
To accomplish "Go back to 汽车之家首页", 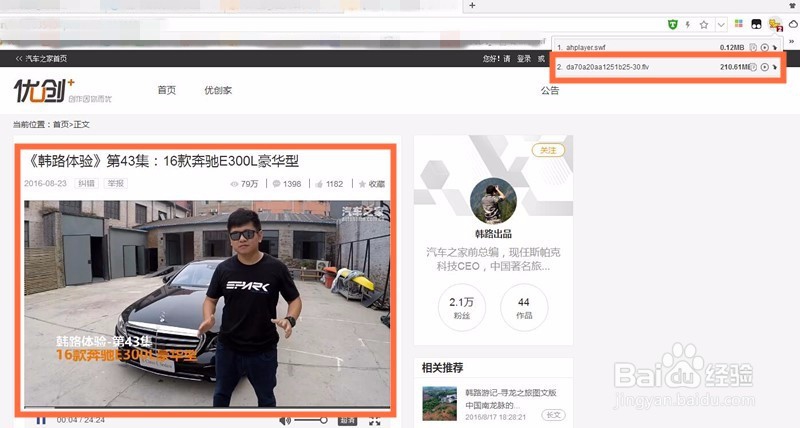I will tap(41, 59).
